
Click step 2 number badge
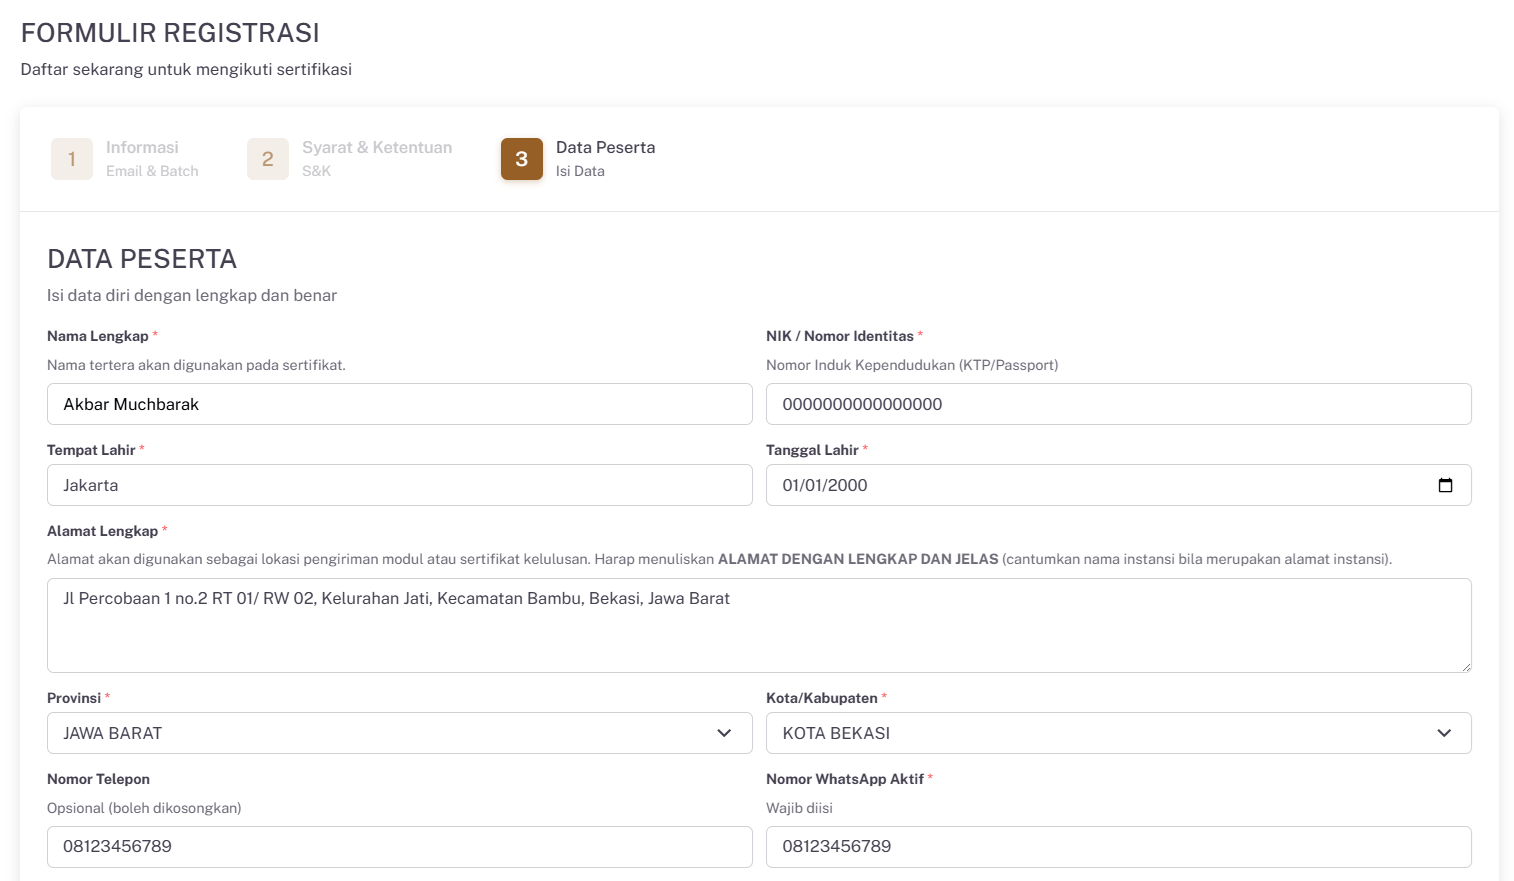268,159
